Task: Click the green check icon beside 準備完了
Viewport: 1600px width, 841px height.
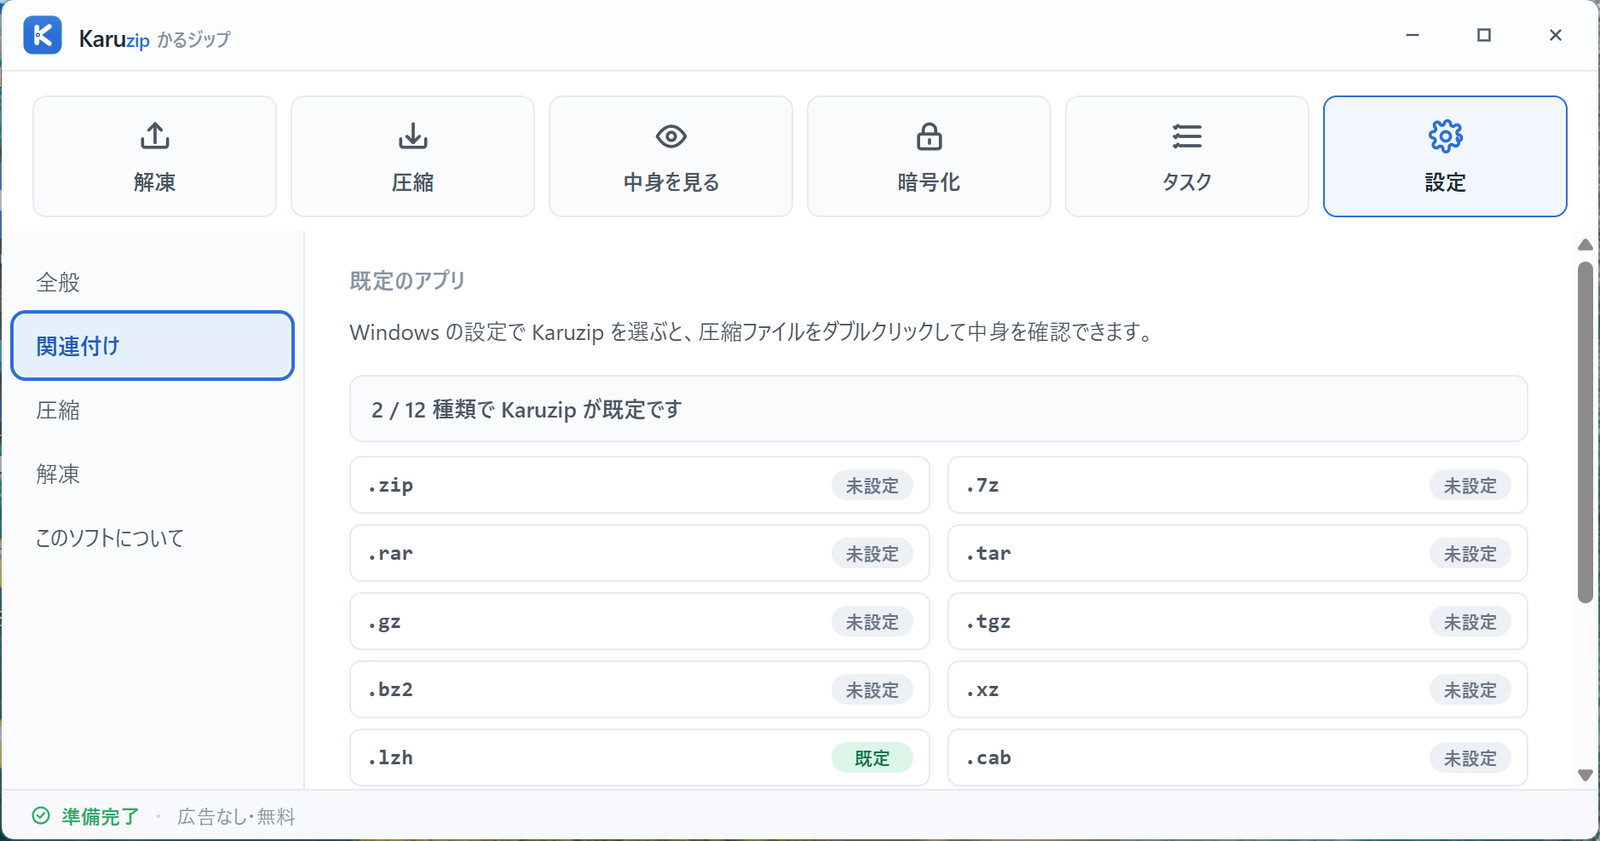Action: coord(41,816)
